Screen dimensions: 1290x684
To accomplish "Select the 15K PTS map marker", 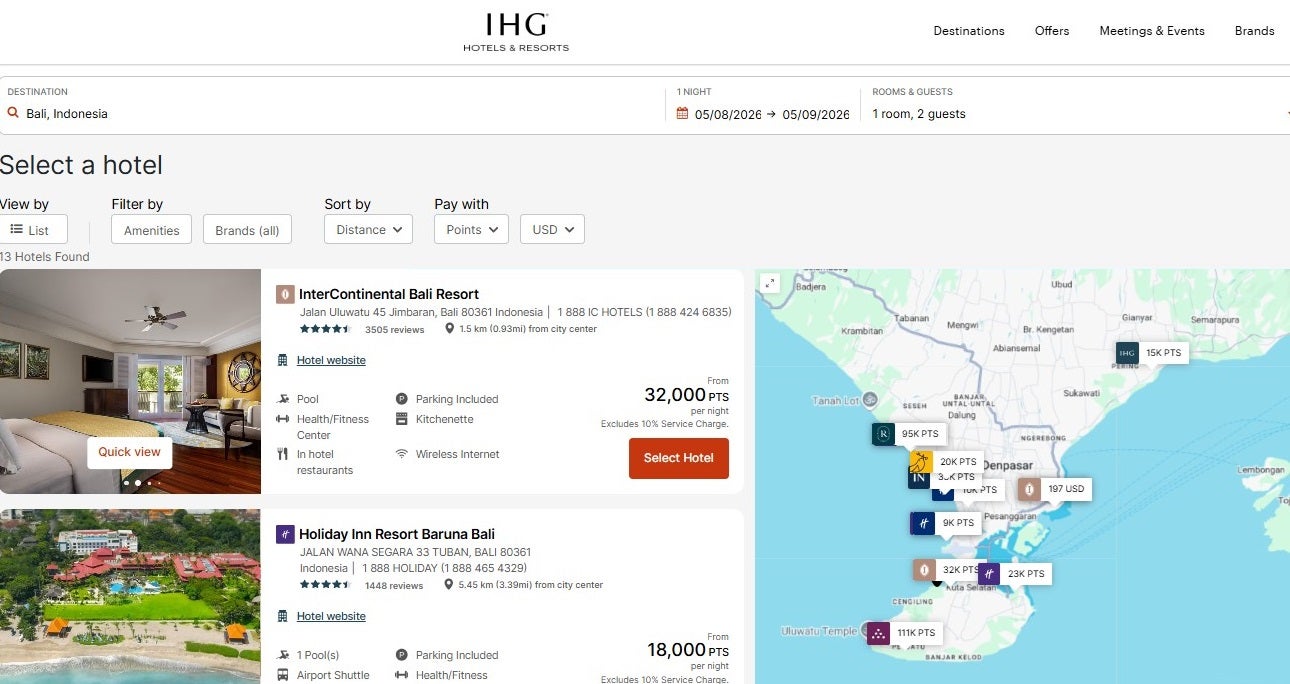I will [x=1152, y=353].
